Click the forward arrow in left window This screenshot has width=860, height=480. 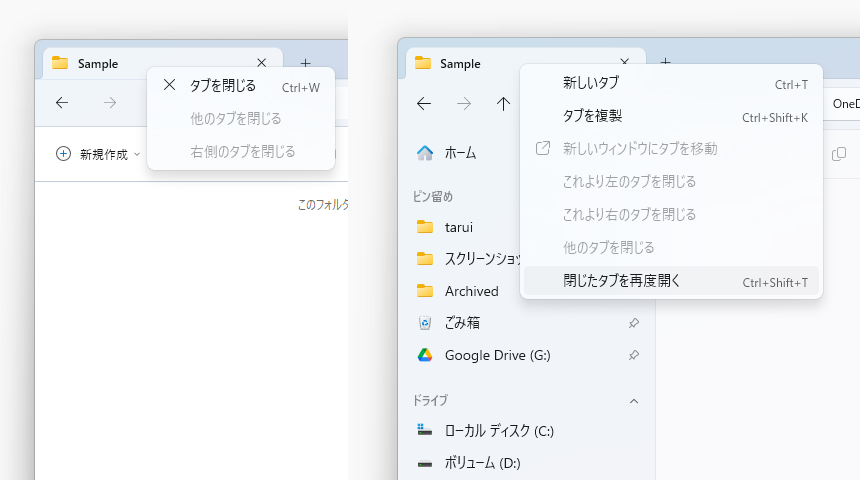point(110,103)
